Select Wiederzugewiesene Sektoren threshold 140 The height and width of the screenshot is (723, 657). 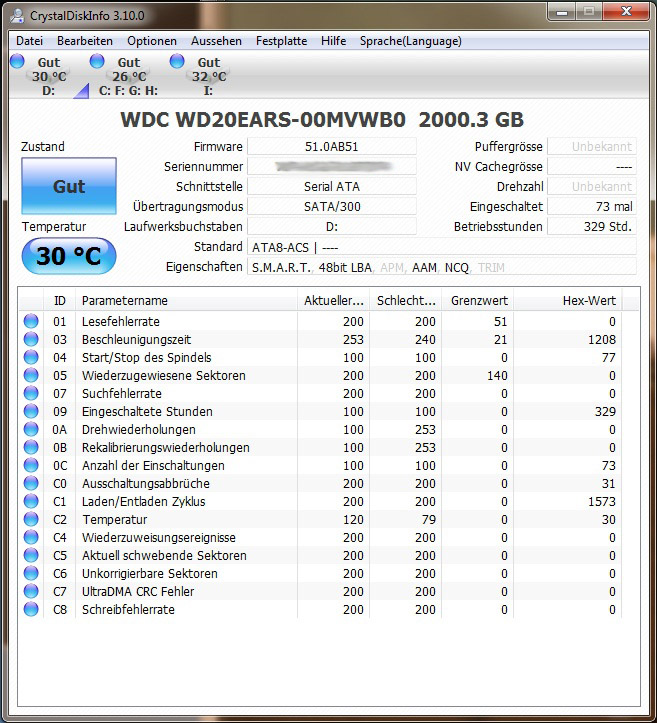[497, 375]
